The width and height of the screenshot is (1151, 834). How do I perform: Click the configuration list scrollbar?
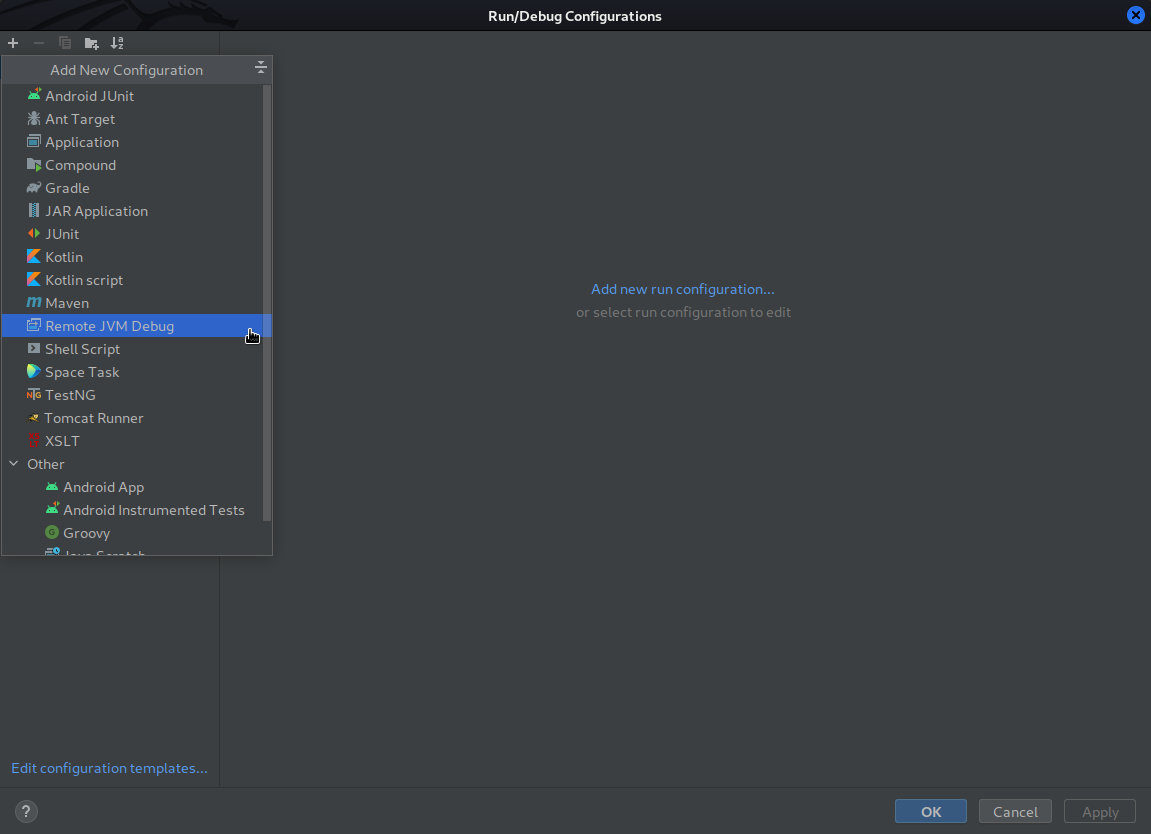266,302
